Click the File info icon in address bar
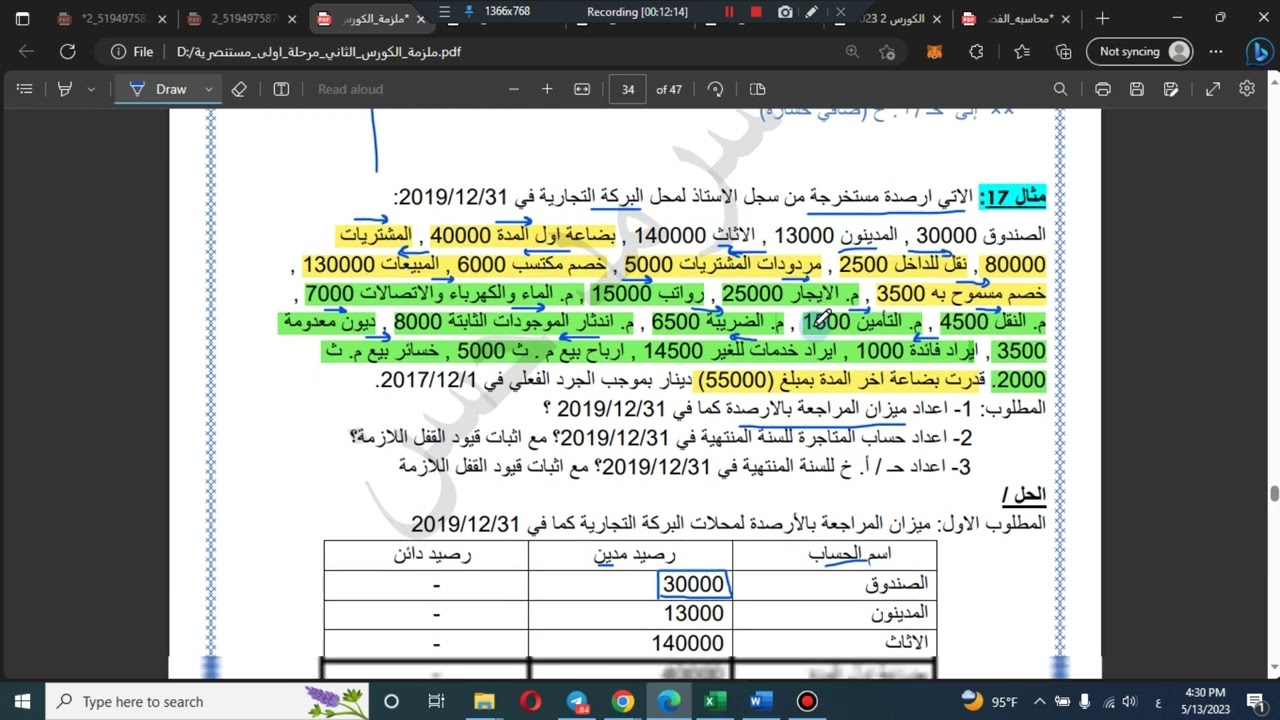The image size is (1280, 720). pos(119,52)
